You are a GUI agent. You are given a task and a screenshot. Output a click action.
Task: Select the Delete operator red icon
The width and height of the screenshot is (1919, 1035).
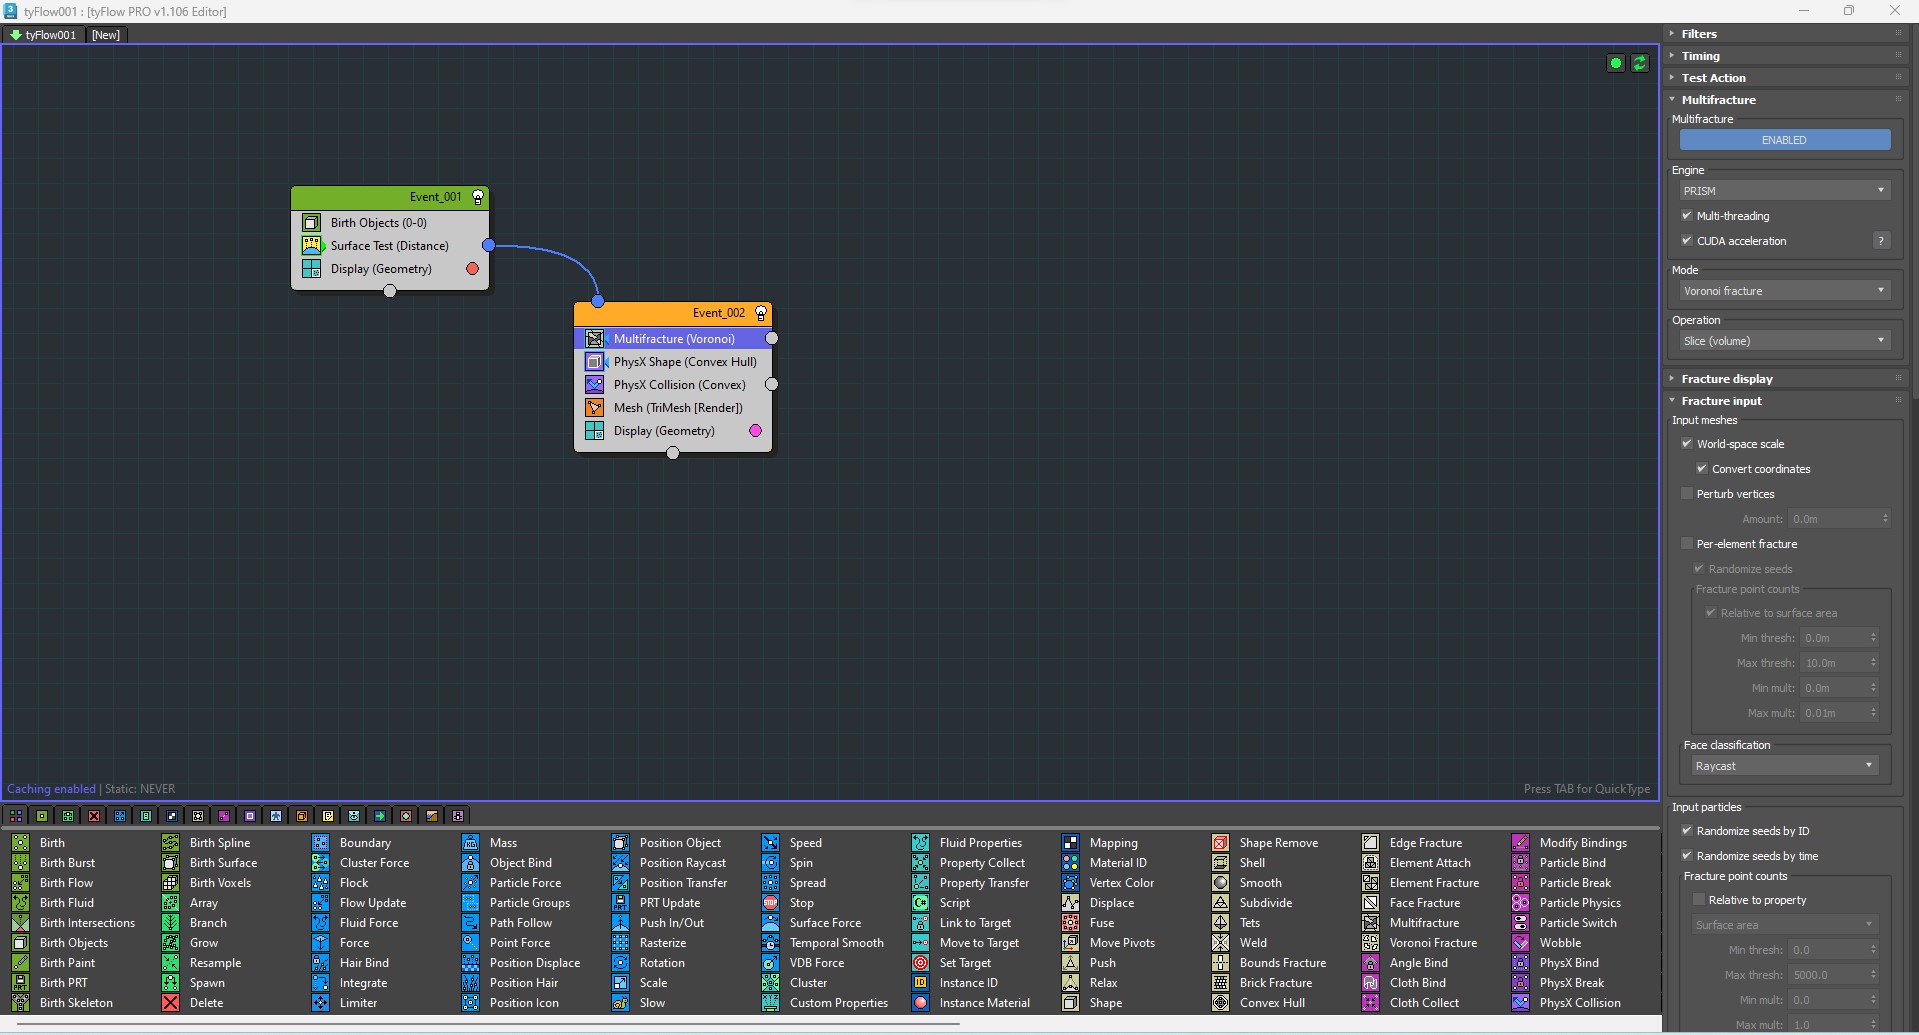(x=170, y=1003)
